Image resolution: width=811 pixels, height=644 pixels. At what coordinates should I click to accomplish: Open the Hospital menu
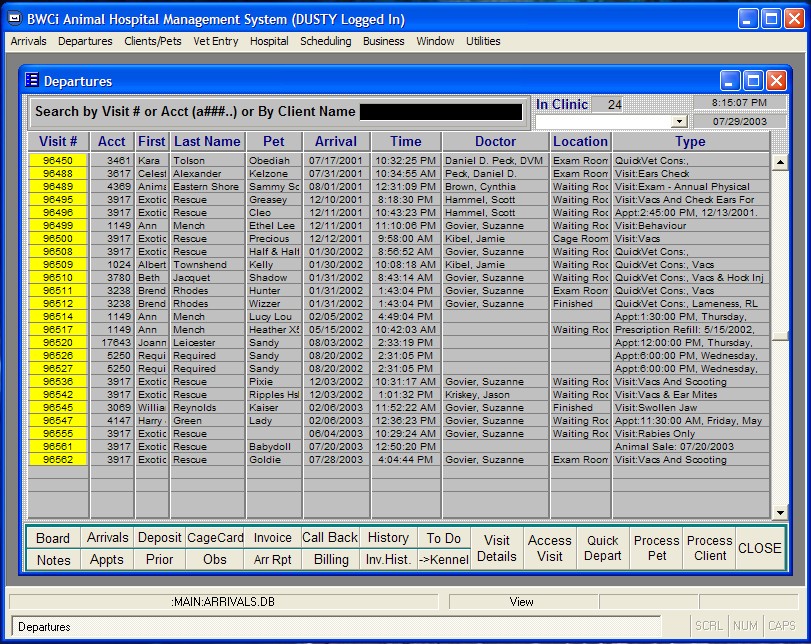tap(269, 41)
